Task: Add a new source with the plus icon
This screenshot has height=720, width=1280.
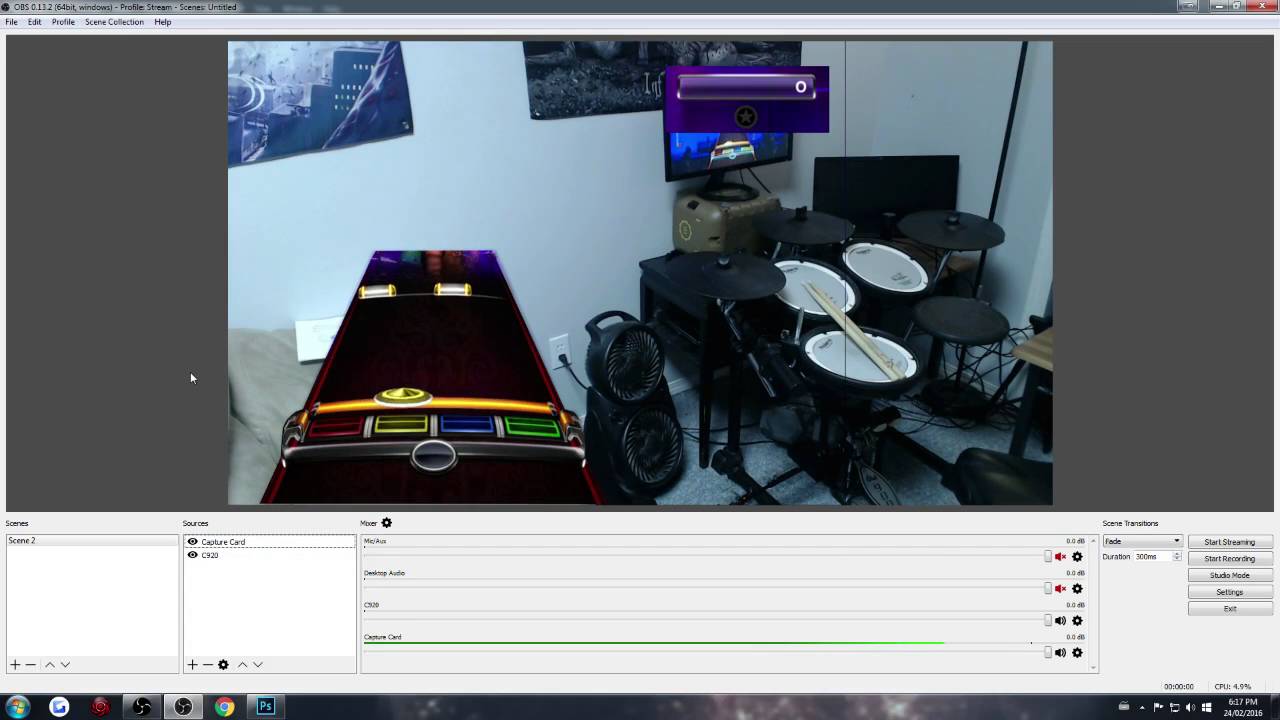Action: click(x=192, y=665)
